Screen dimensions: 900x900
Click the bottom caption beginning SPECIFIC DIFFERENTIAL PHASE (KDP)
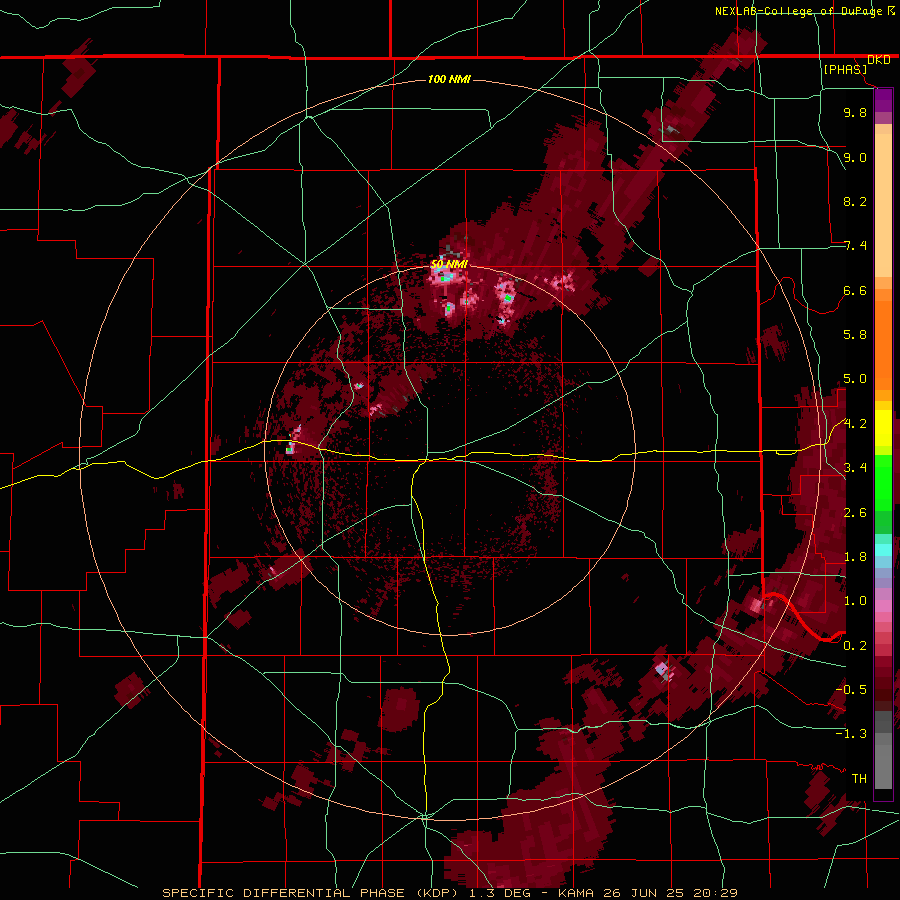[449, 893]
